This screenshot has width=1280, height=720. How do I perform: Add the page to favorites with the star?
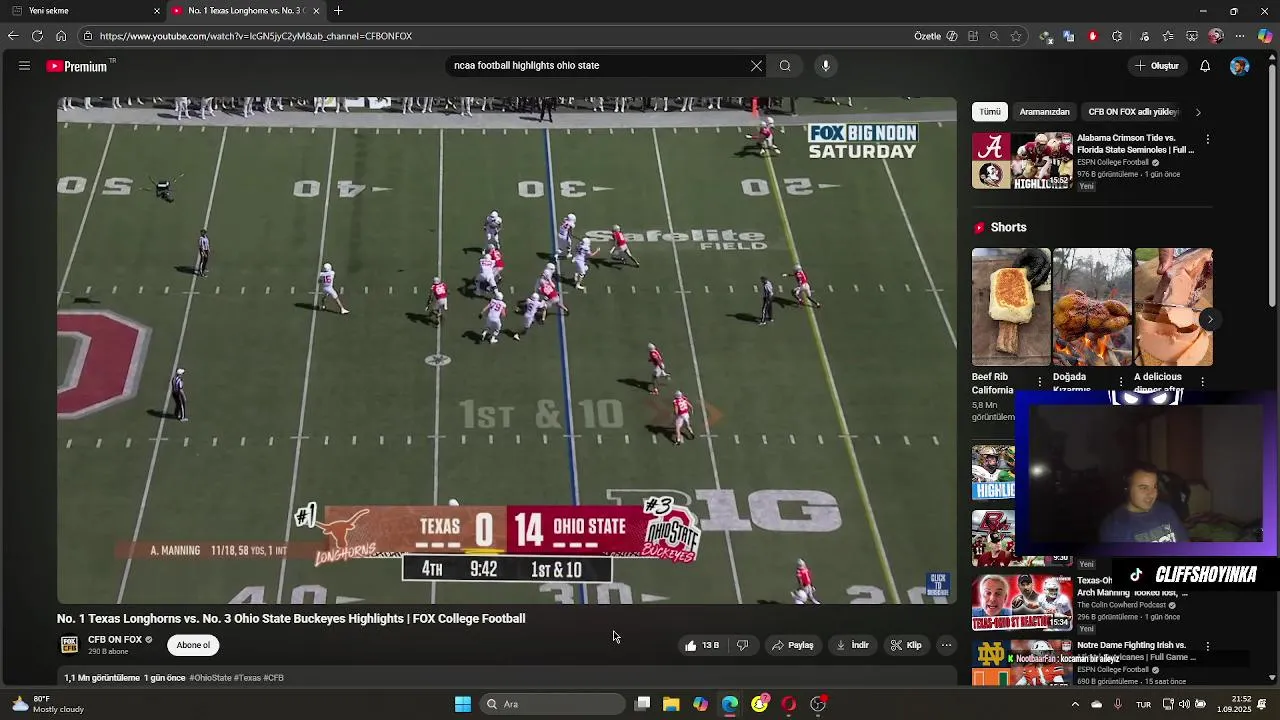(1016, 36)
